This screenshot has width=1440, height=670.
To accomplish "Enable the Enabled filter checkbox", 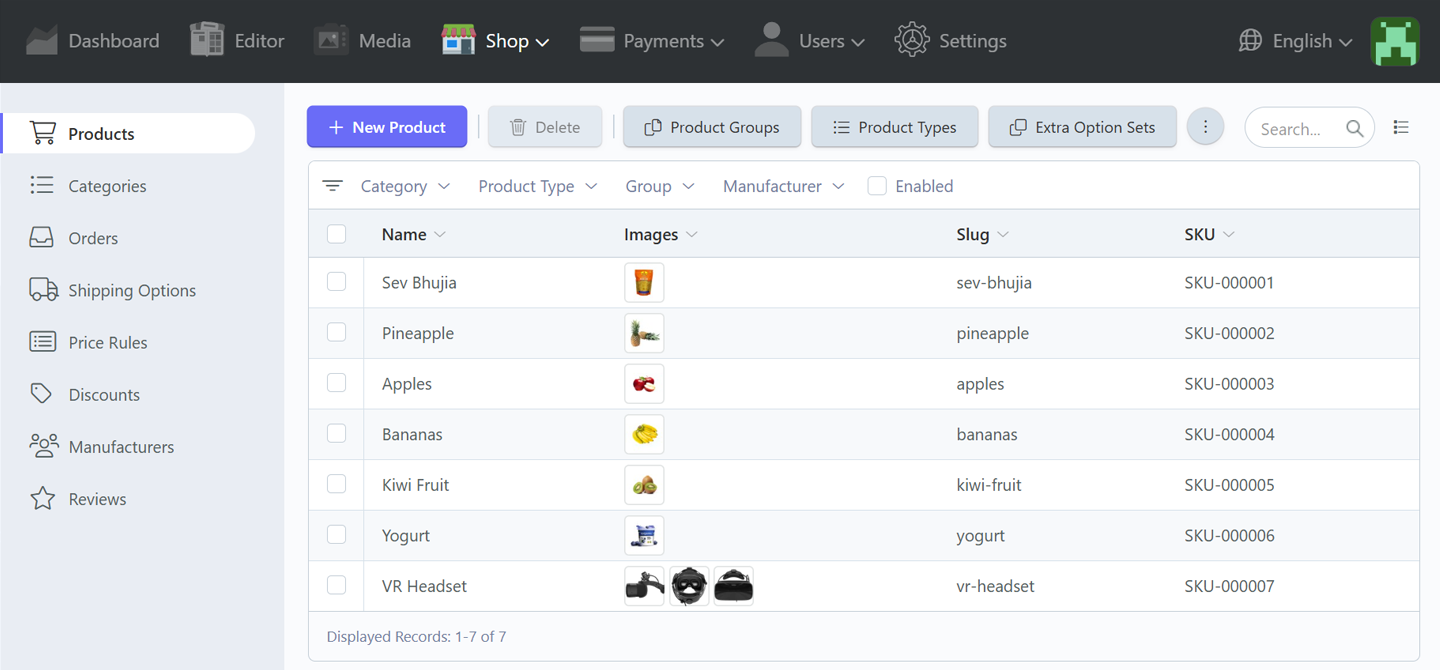I will click(877, 185).
